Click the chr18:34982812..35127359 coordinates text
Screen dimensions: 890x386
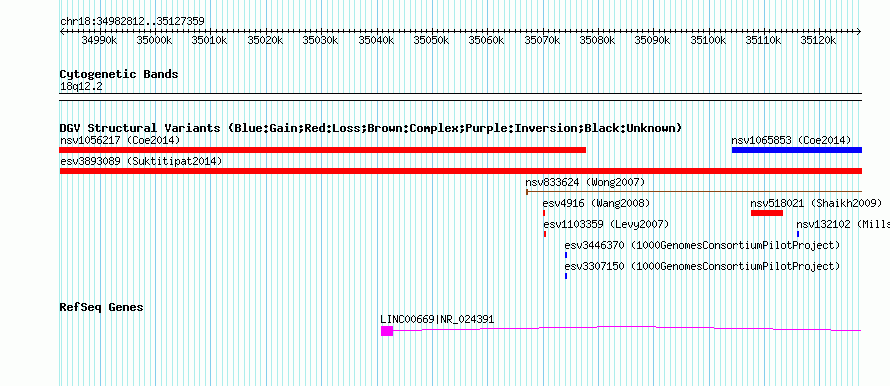click(x=132, y=22)
